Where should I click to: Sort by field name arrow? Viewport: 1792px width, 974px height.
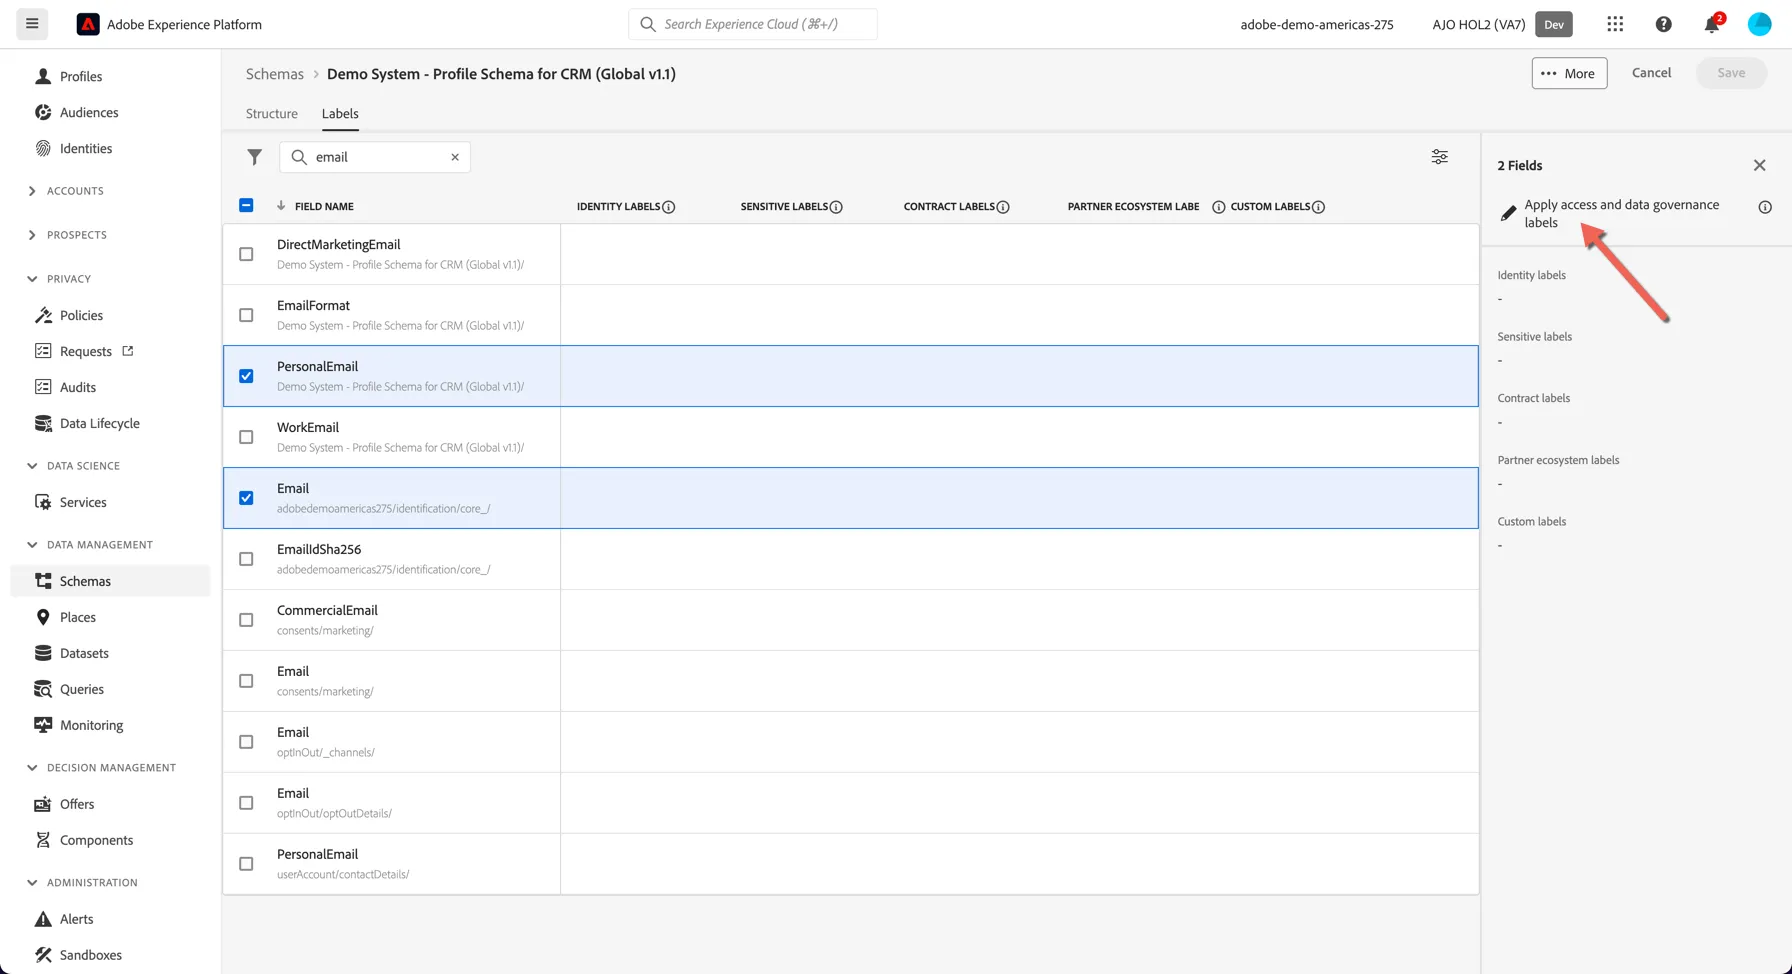[281, 206]
